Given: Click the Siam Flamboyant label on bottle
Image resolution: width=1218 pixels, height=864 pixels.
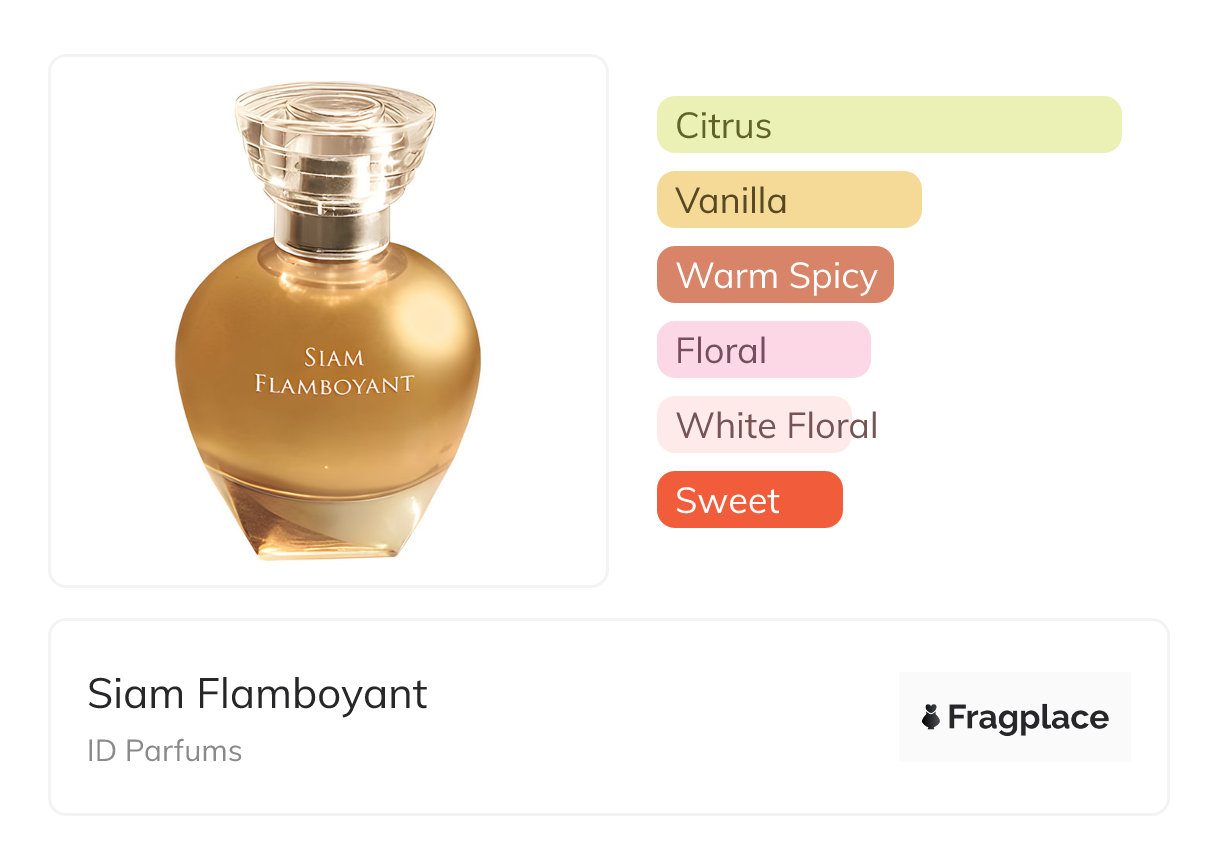Looking at the screenshot, I should click(334, 371).
